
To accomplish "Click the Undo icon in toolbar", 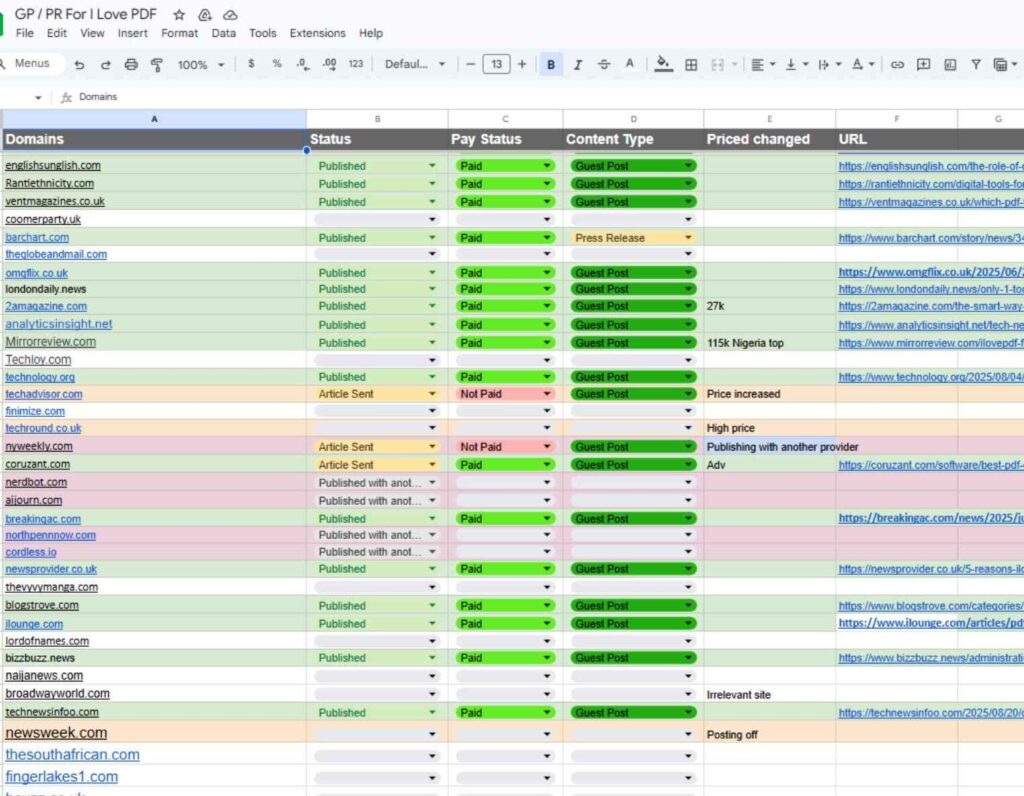I will [80, 65].
